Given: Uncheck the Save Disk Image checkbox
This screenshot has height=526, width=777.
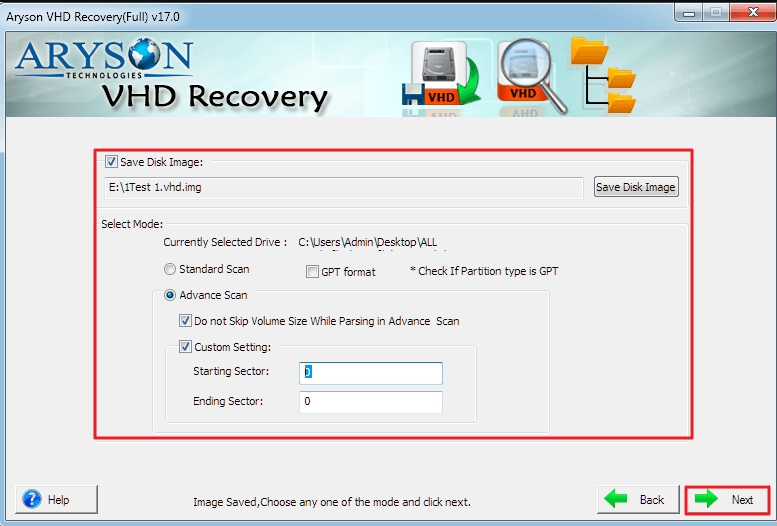Looking at the screenshot, I should [x=111, y=162].
